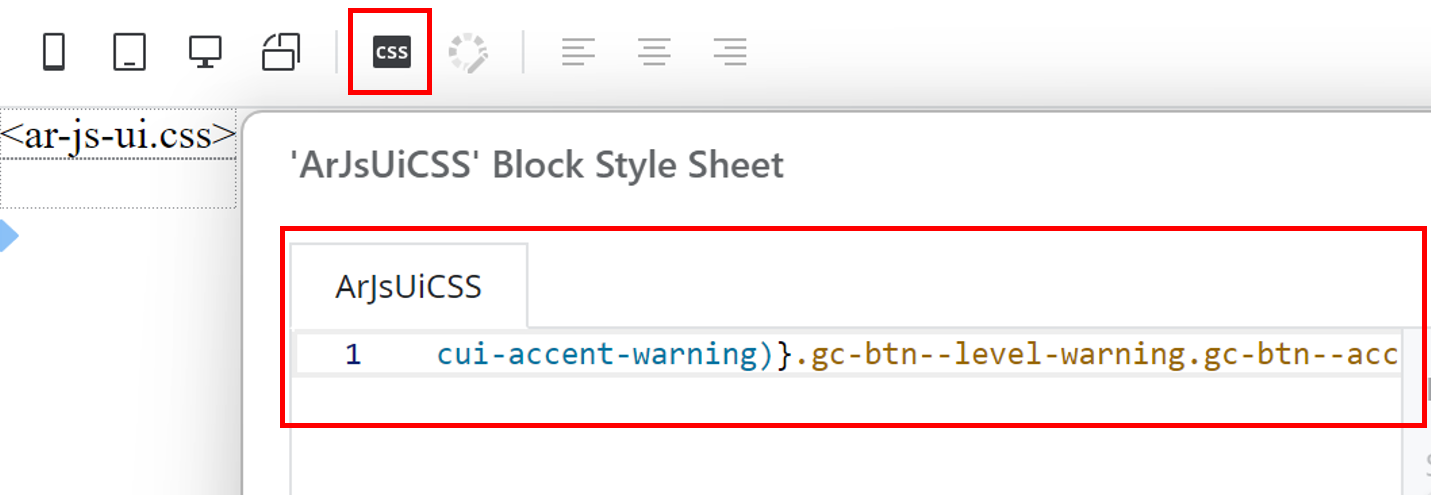Screen dimensions: 1431x495
Task: Open the multi-device preview icon
Action: (x=281, y=52)
